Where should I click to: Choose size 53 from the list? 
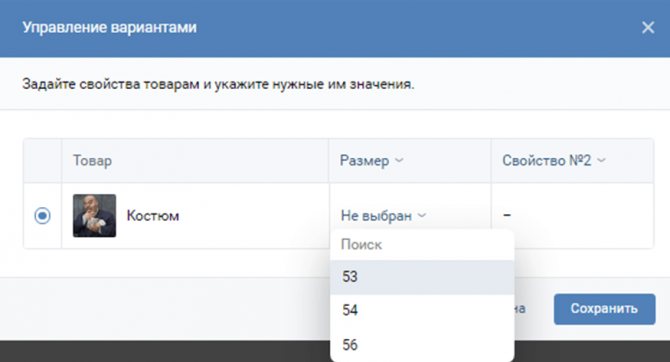(422, 277)
